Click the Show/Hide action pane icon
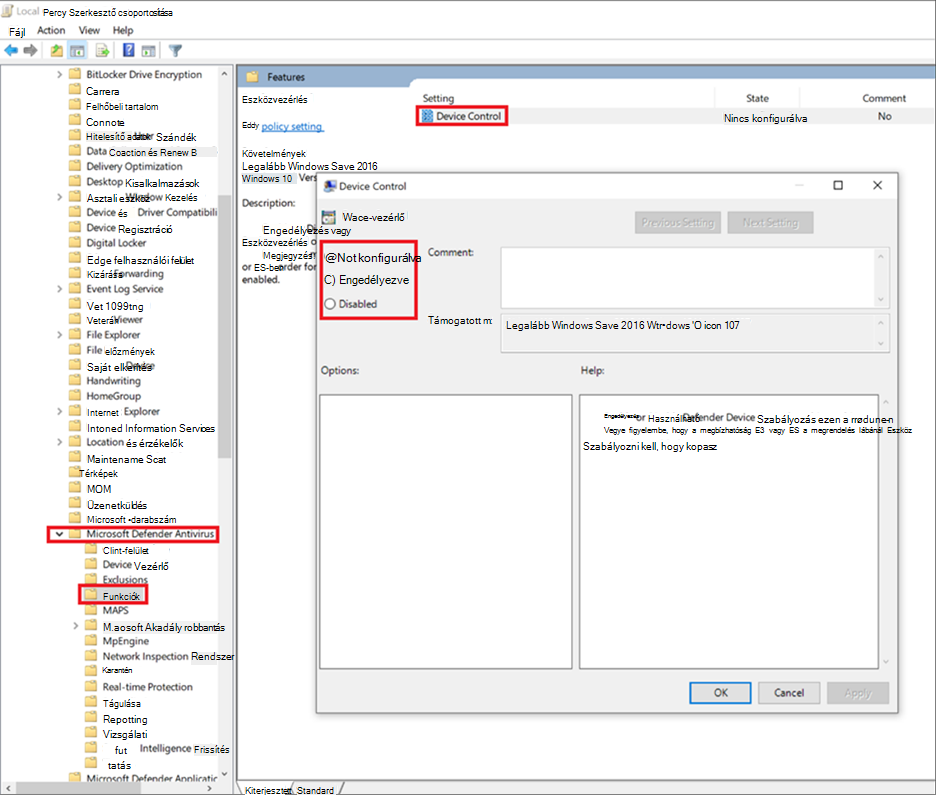The image size is (936, 795). tap(149, 51)
